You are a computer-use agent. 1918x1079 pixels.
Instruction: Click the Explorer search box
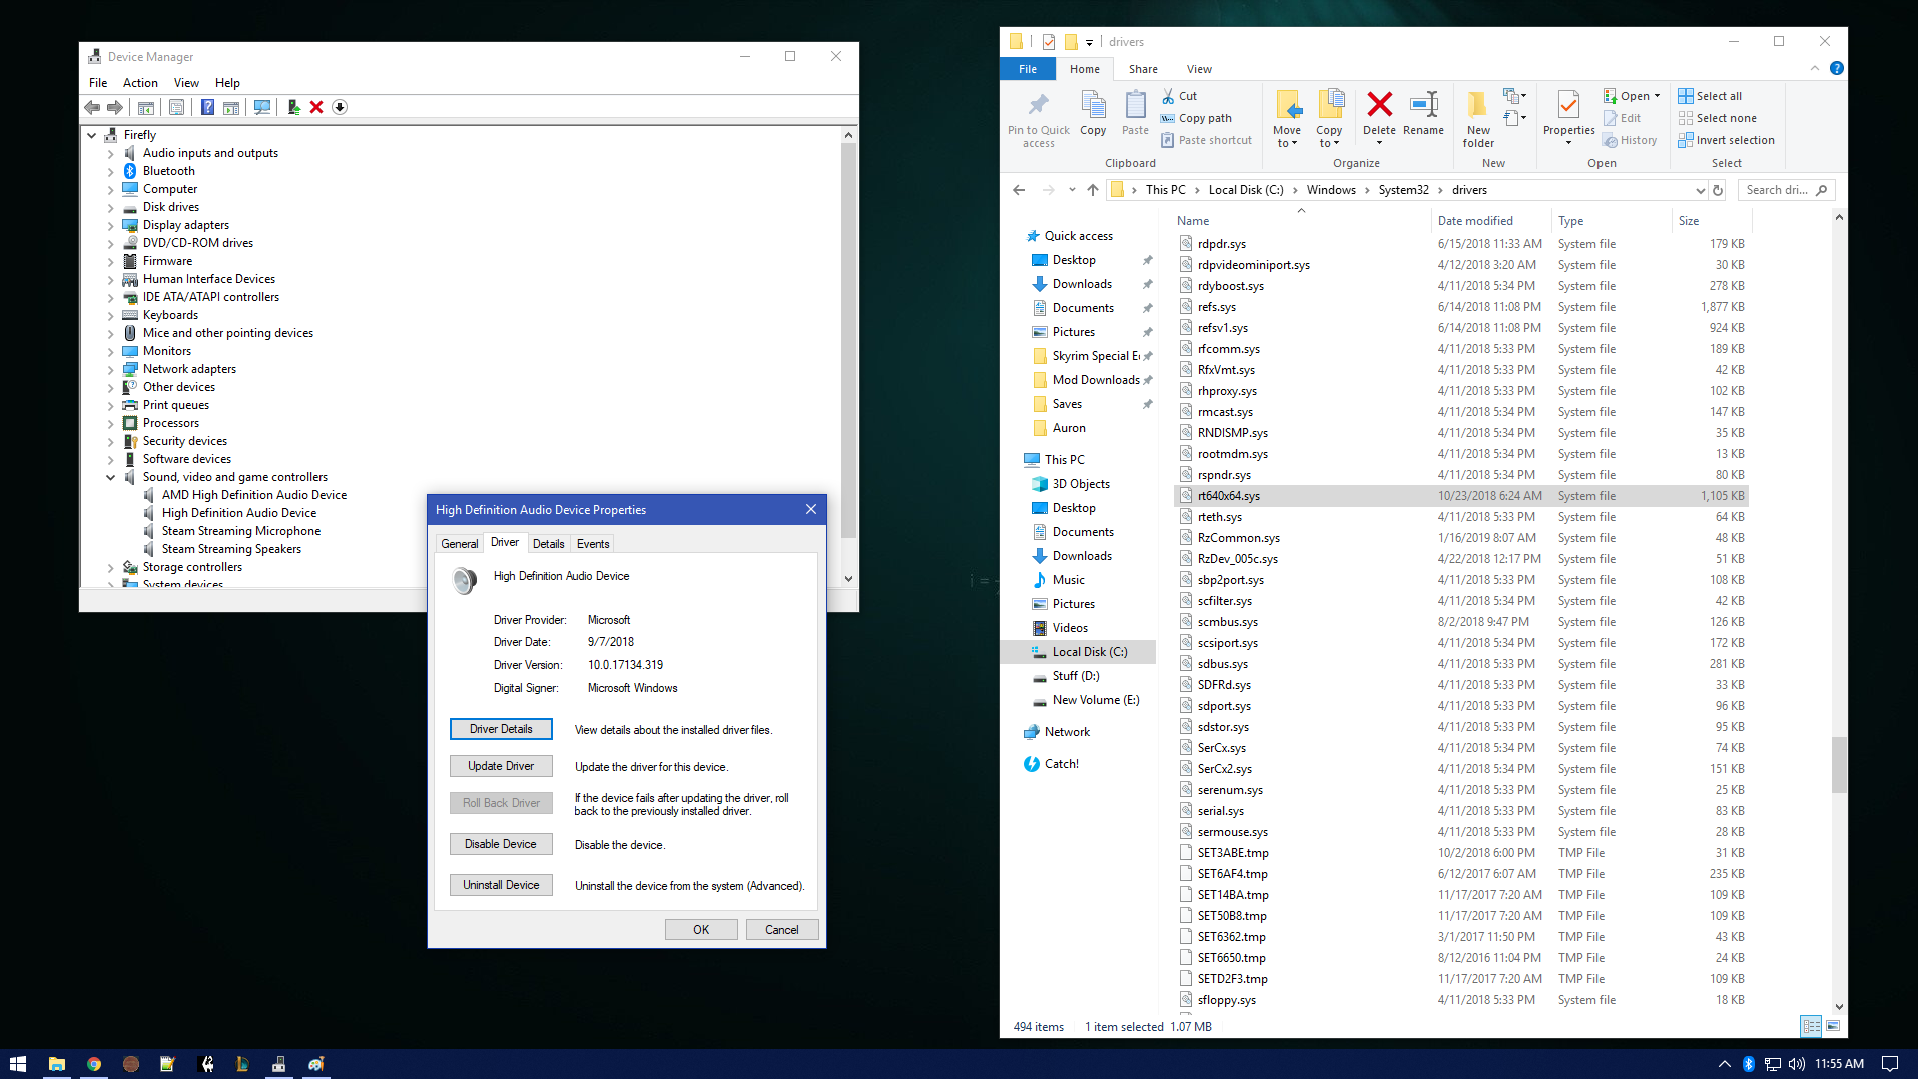pos(1785,190)
